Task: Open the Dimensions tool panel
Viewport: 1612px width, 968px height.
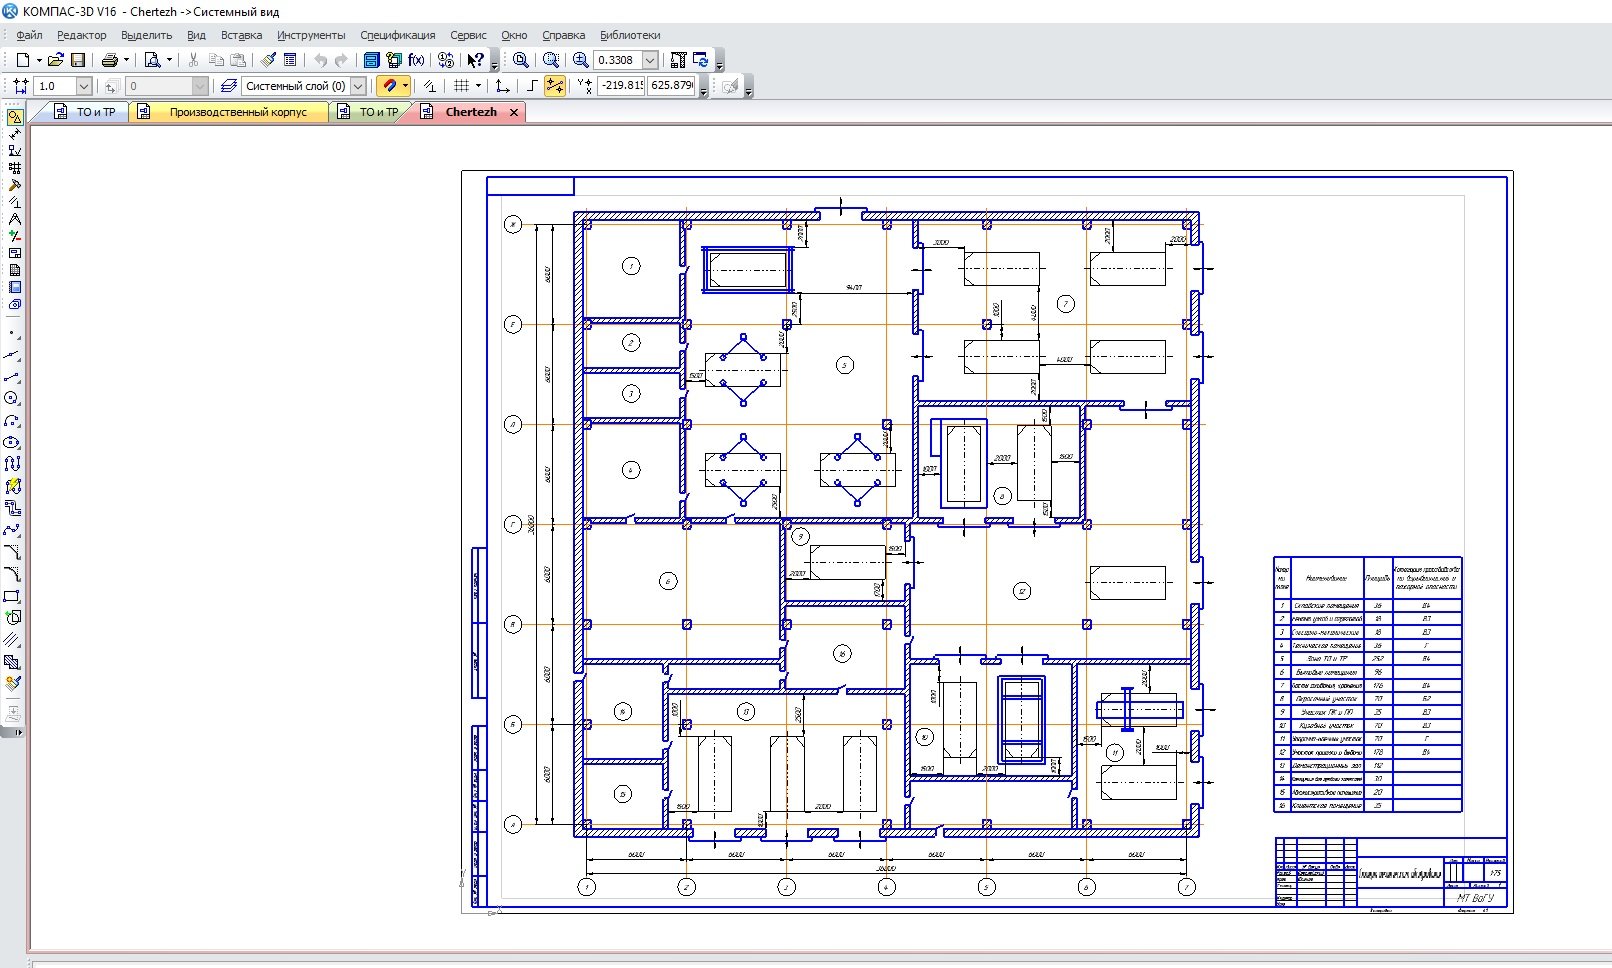Action: pyautogui.click(x=14, y=134)
